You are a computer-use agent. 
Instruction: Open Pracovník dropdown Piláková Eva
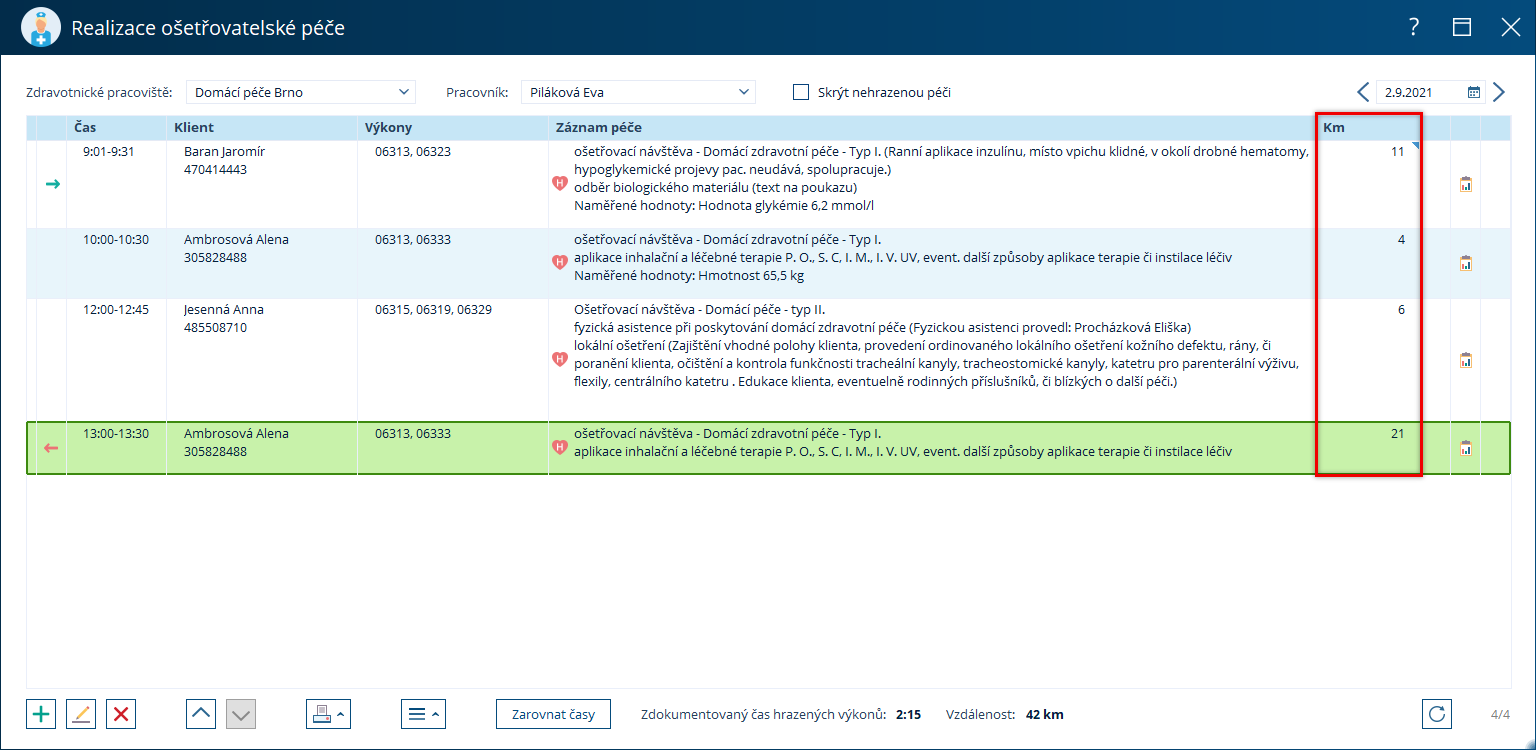click(638, 92)
